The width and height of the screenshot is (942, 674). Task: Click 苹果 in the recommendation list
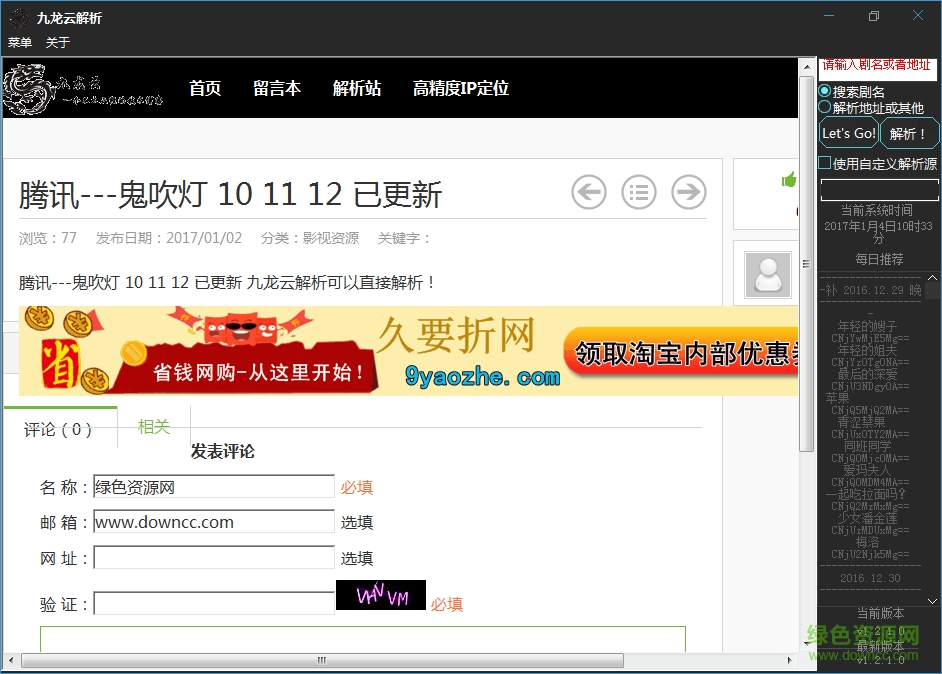[837, 398]
